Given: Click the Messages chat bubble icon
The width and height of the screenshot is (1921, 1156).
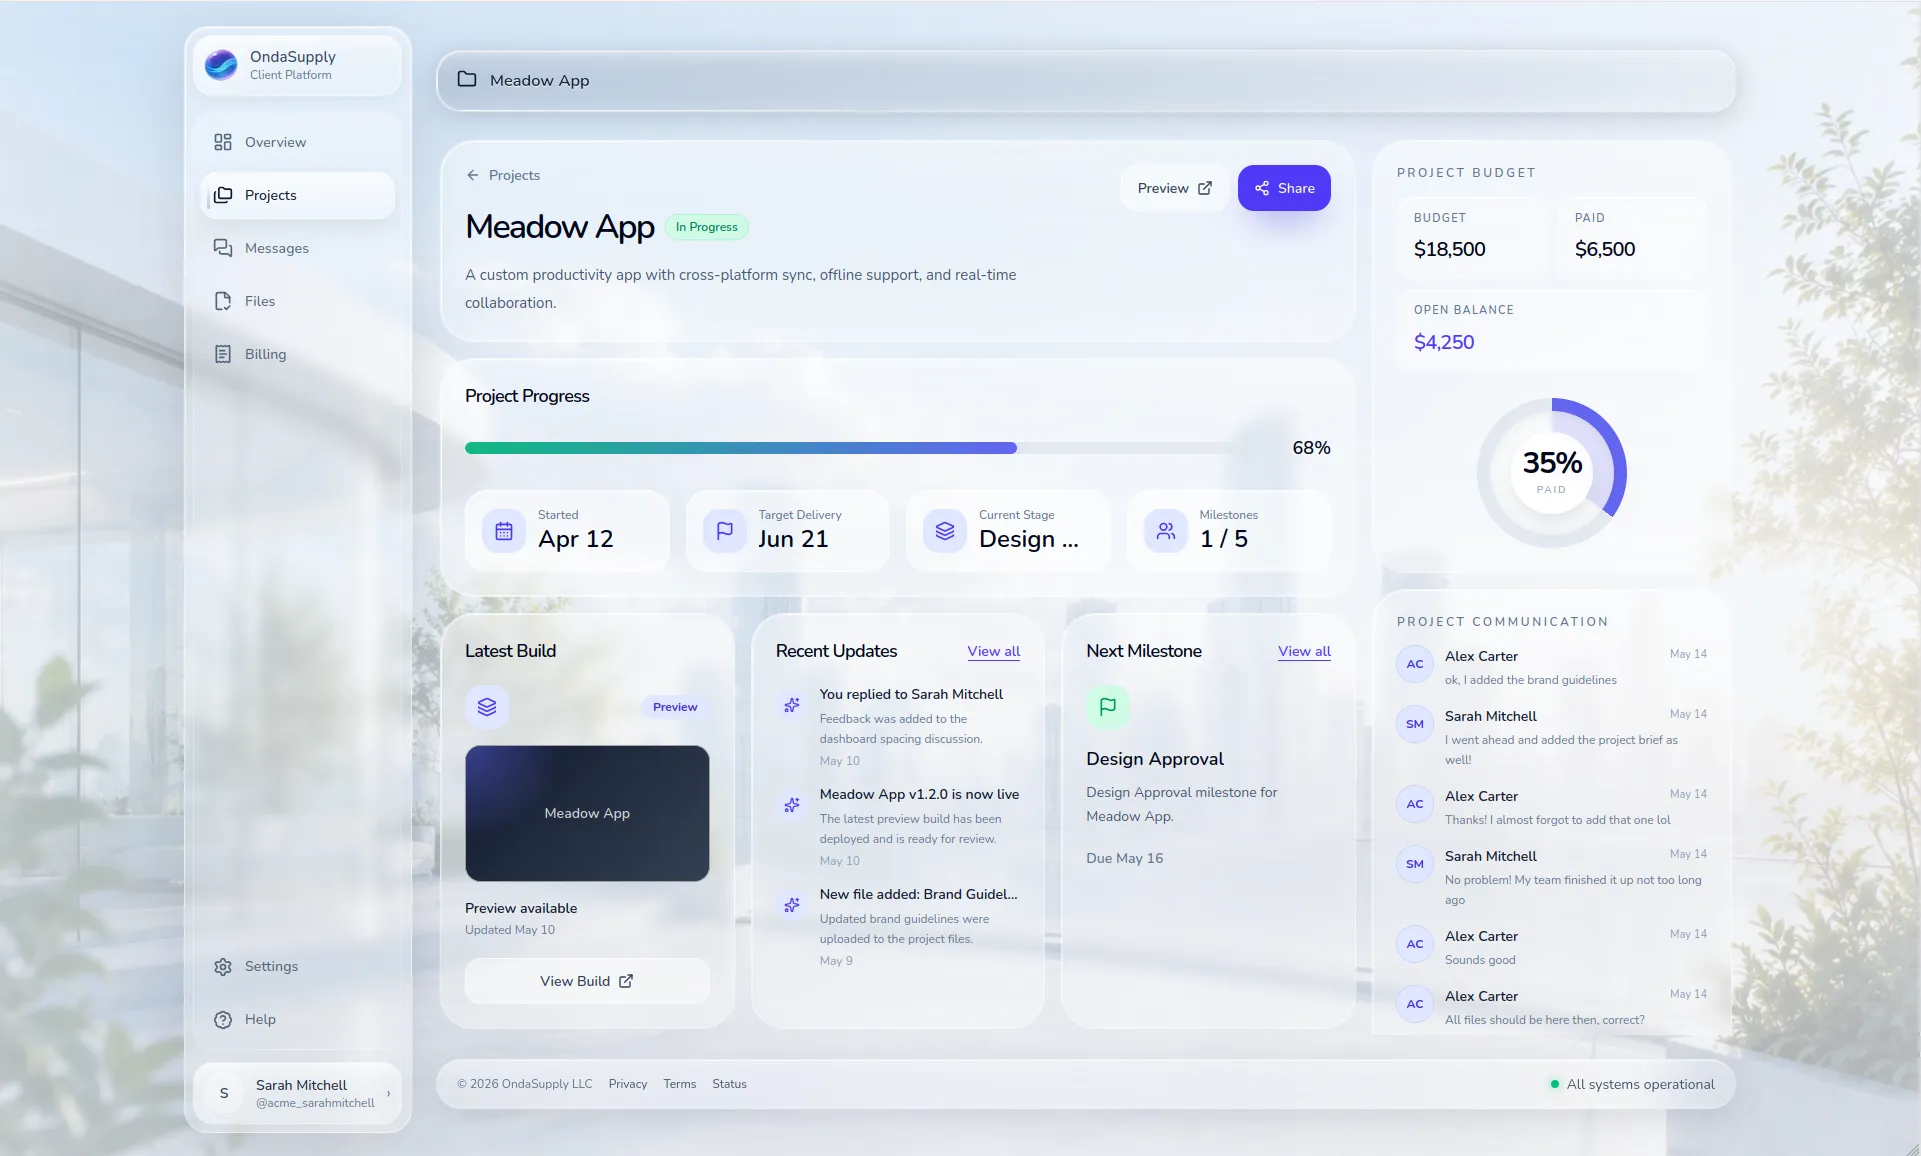Looking at the screenshot, I should [223, 248].
